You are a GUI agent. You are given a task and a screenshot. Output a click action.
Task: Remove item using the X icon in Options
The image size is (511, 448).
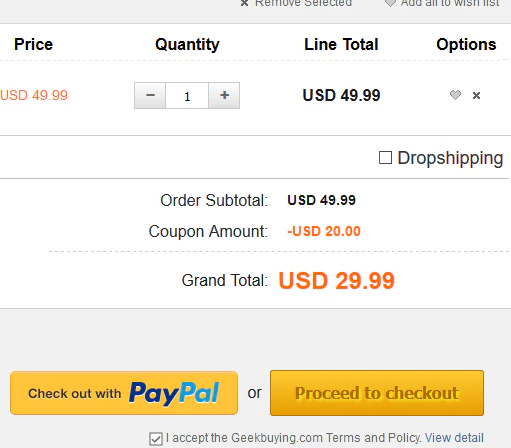(476, 96)
